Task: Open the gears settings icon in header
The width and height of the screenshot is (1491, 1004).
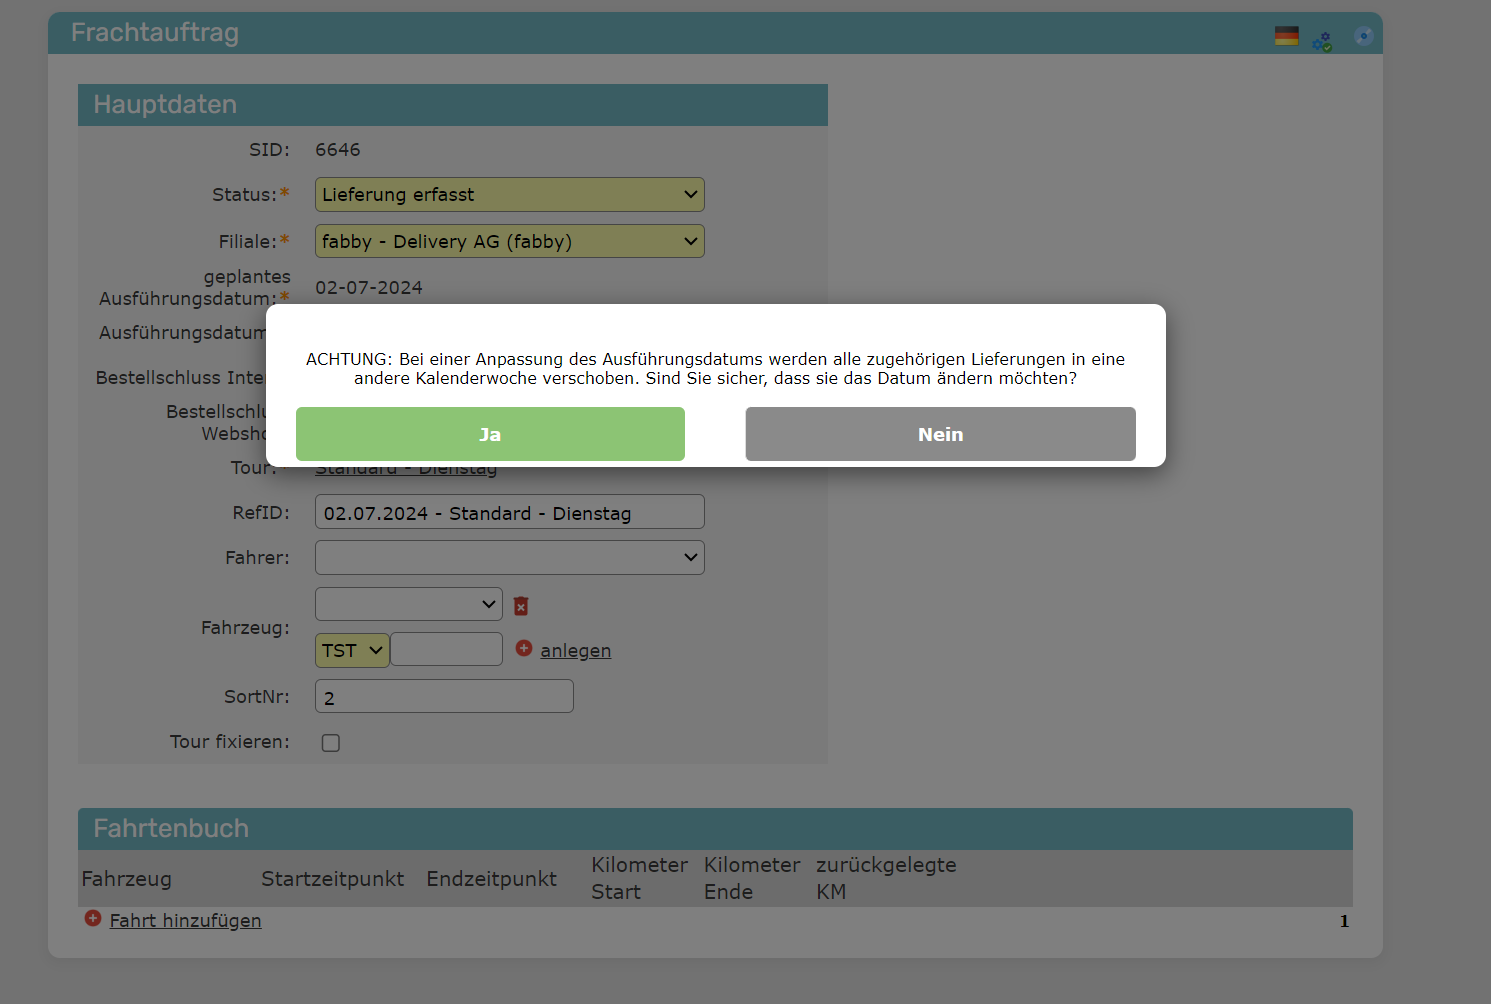Action: click(1322, 41)
